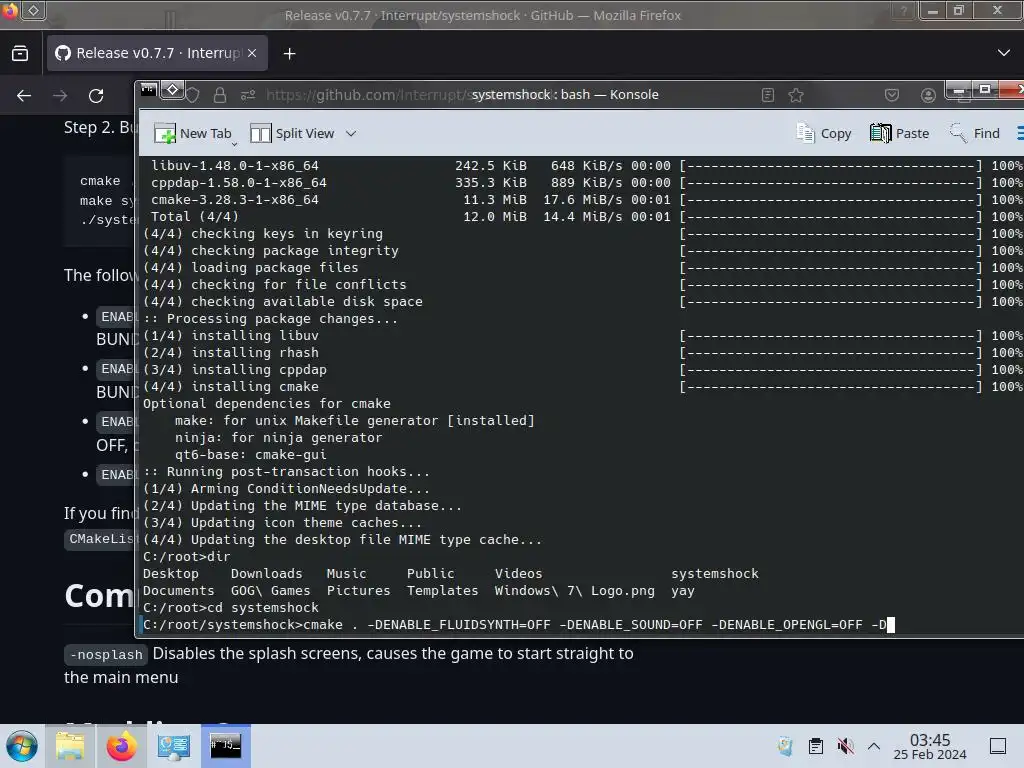1024x768 pixels.
Task: Expand the New Tab dropdown arrow in Konsole
Action: [234, 143]
